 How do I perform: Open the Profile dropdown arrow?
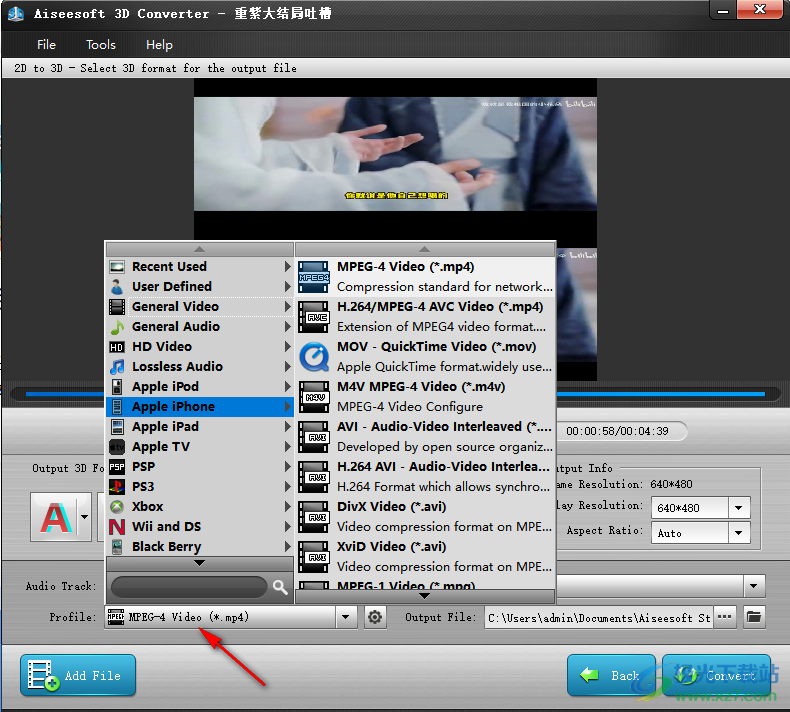click(346, 617)
